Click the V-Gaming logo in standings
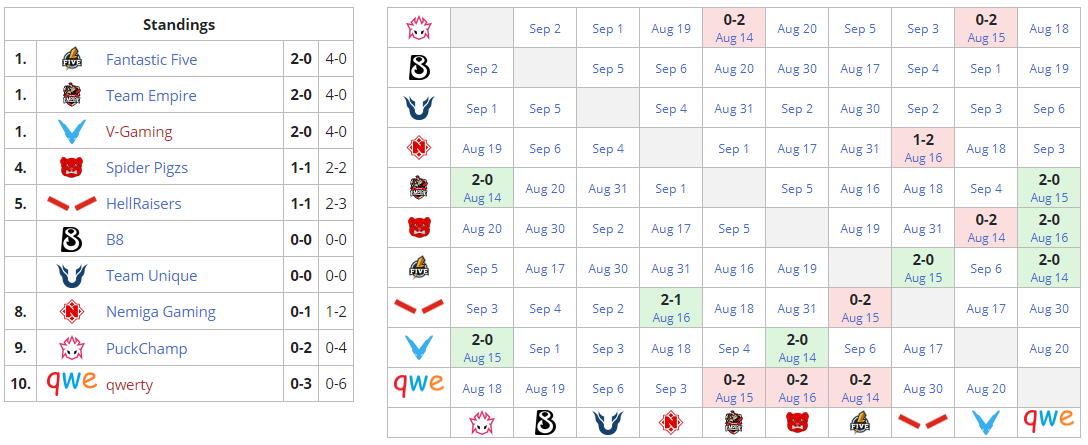This screenshot has width=1088, height=445. (71, 132)
